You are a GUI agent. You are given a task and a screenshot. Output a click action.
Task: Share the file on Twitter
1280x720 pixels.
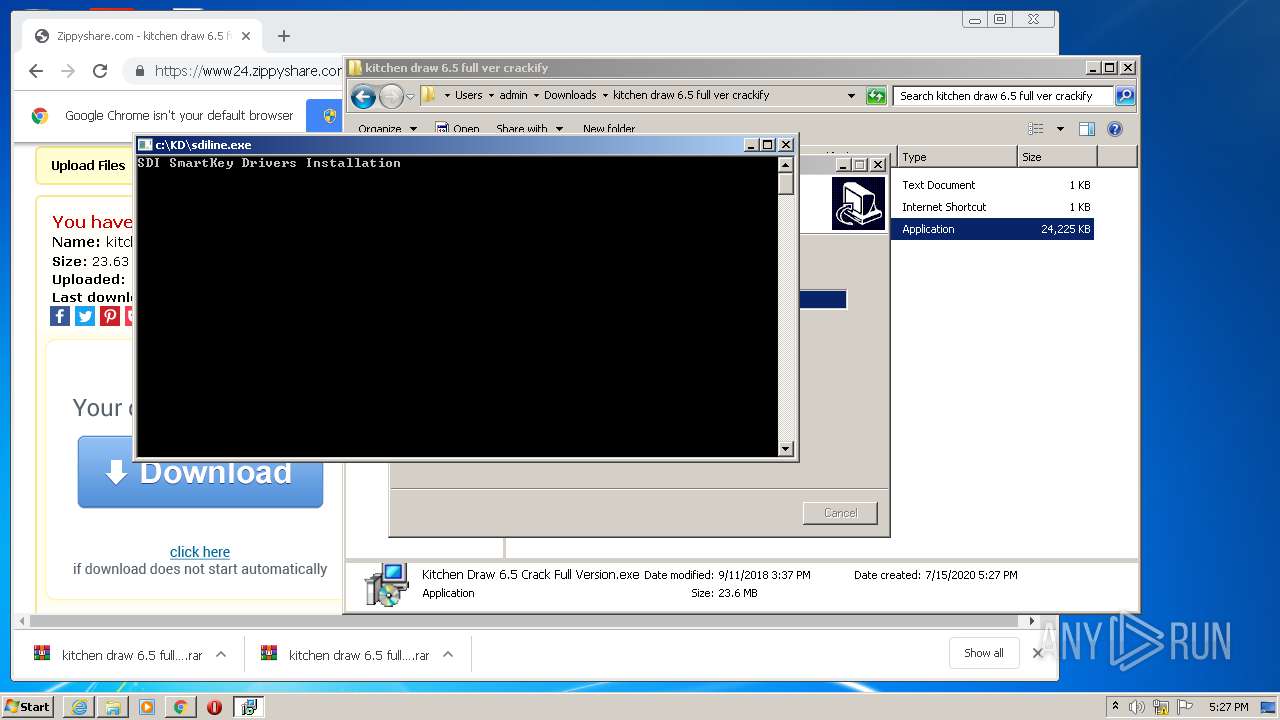[85, 316]
